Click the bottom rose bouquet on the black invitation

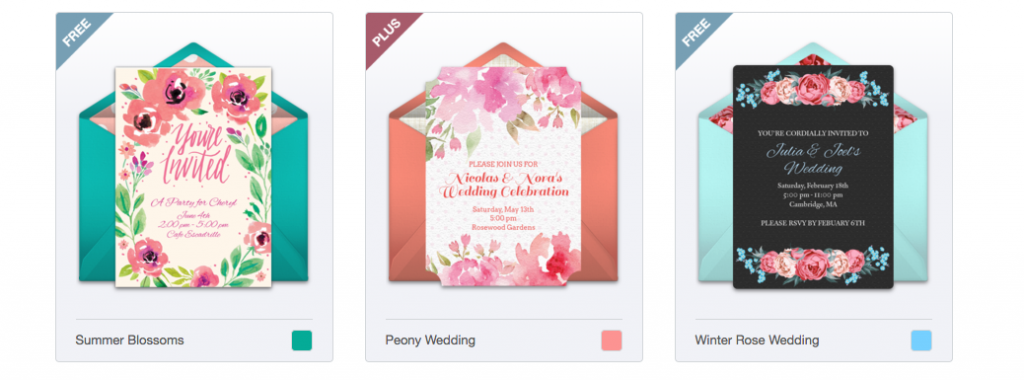pos(813,263)
